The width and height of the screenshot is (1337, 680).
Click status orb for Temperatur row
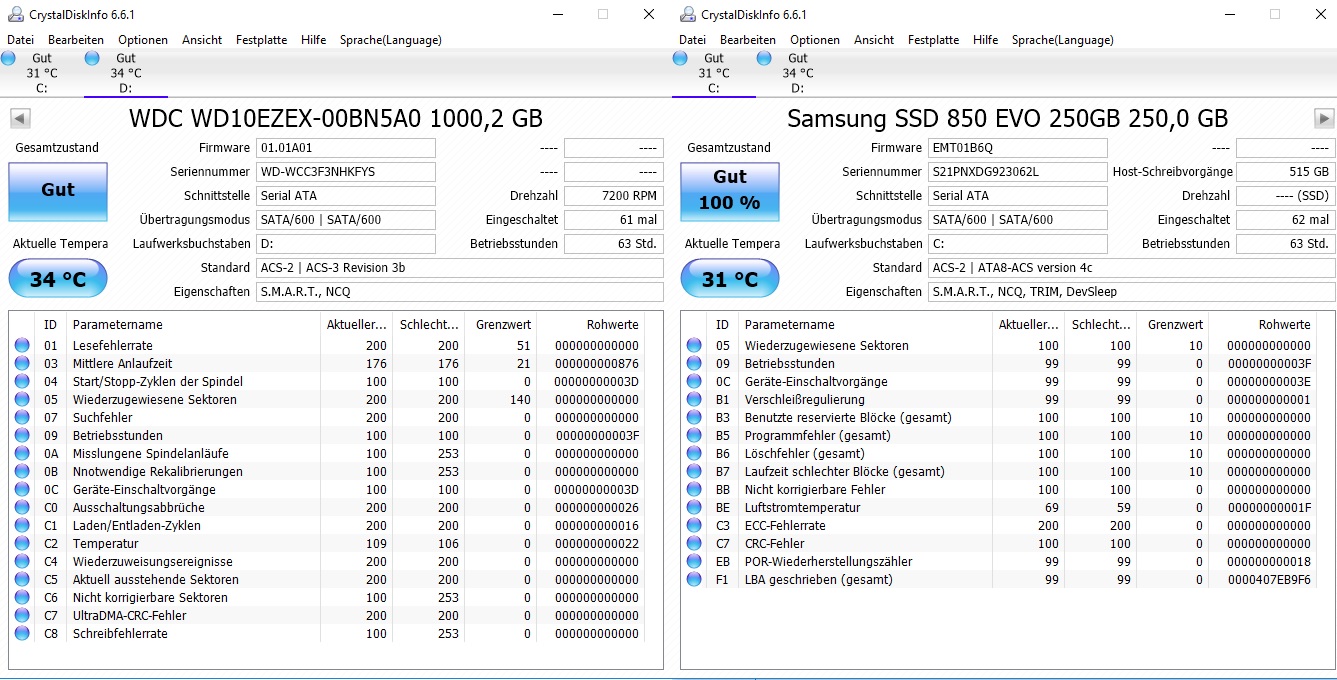[22, 544]
